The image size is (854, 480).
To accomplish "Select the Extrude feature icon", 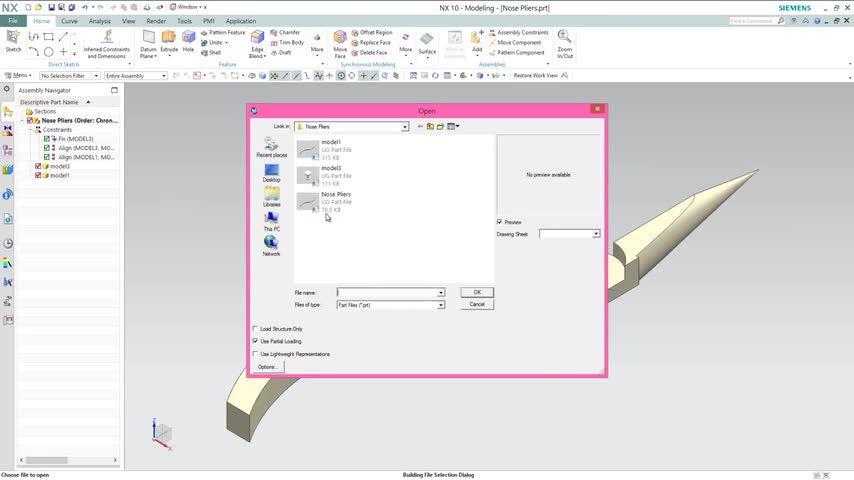I will pyautogui.click(x=169, y=41).
